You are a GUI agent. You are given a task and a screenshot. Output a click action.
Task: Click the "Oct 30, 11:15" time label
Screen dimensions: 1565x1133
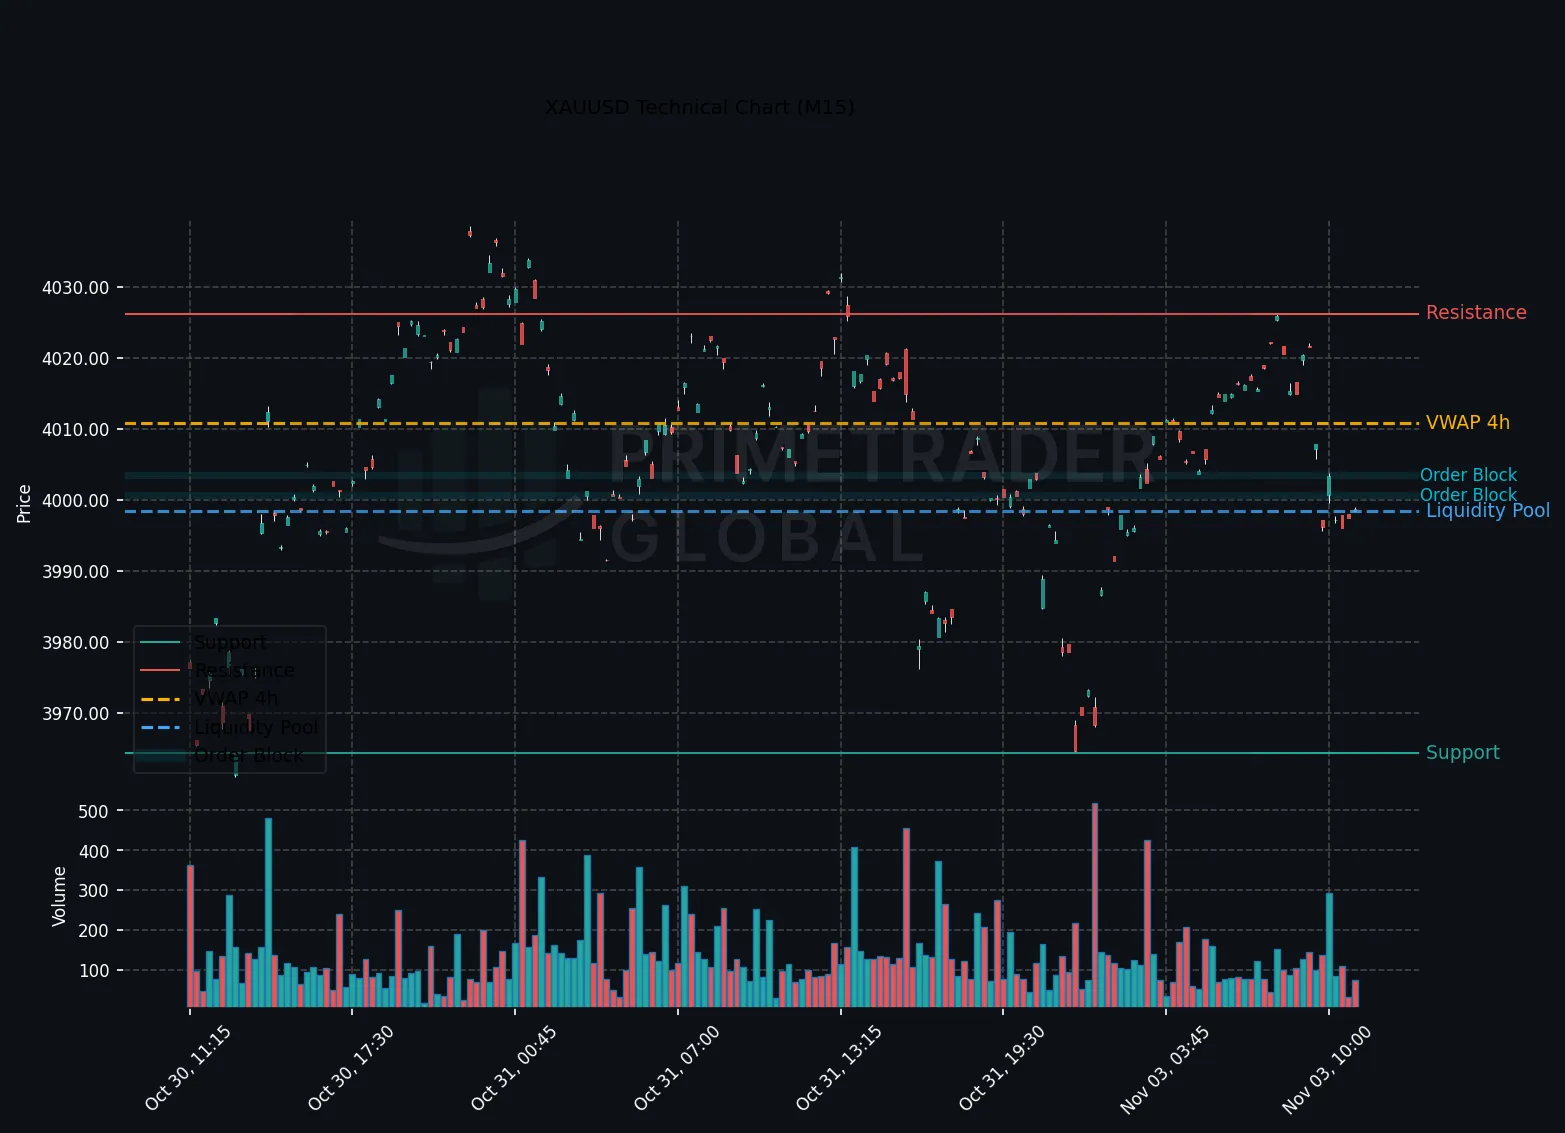tap(188, 1068)
